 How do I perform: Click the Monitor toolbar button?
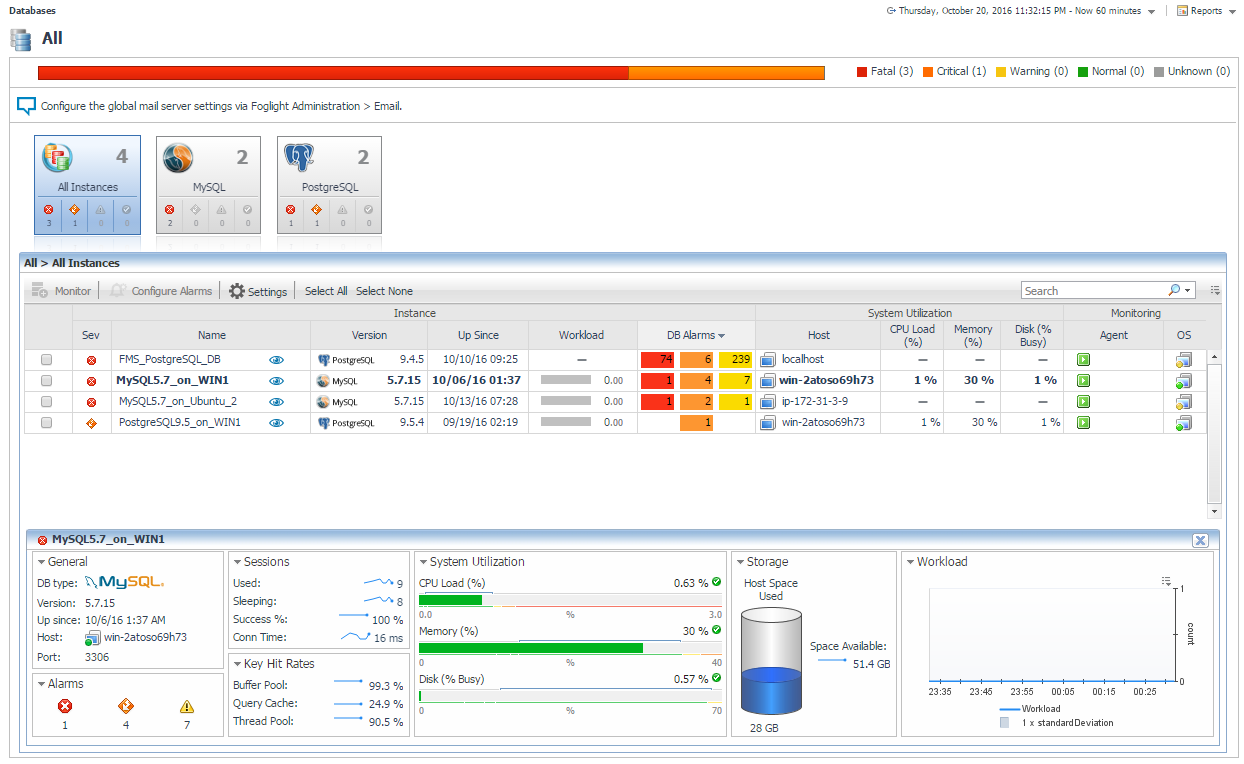pos(61,291)
